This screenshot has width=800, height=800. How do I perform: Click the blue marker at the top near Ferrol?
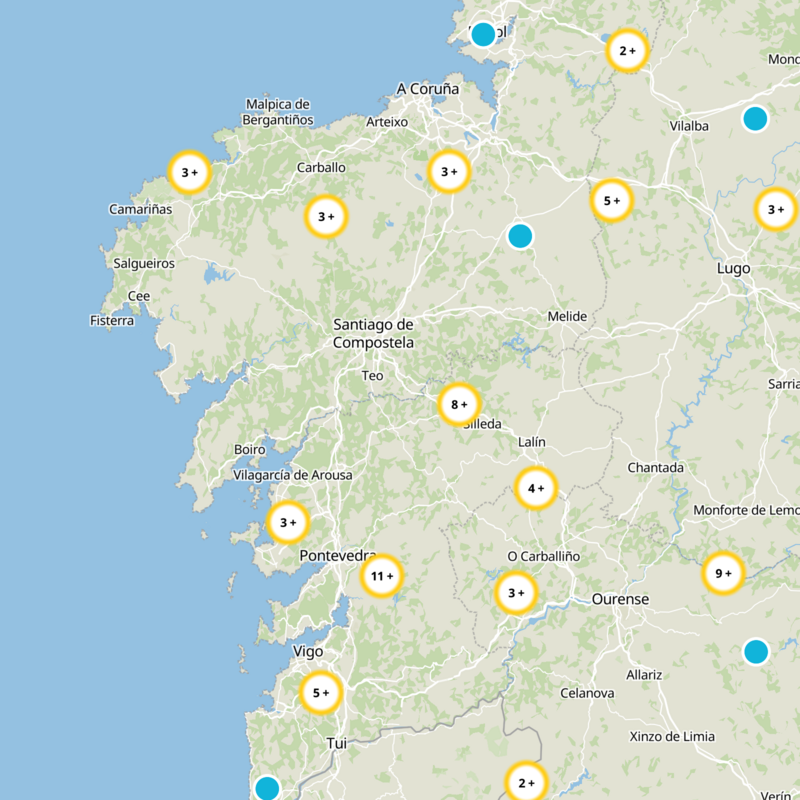[x=483, y=34]
